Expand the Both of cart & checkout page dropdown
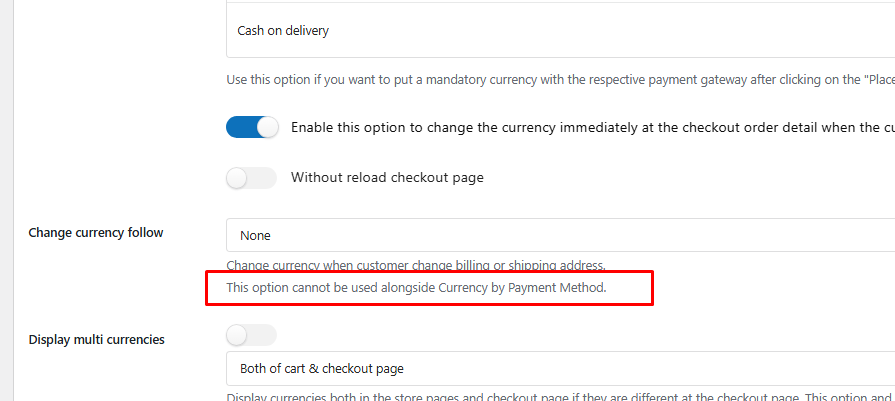 tap(560, 368)
